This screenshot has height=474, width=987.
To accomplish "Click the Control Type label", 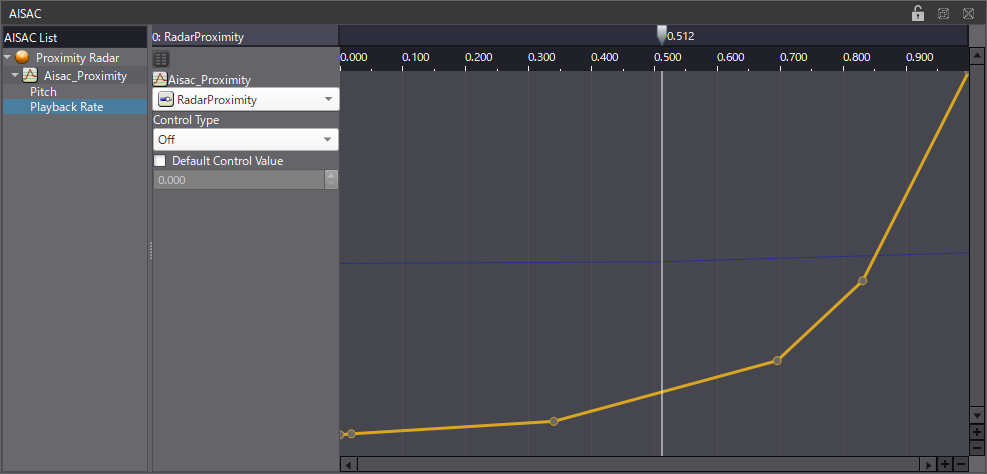I will point(186,120).
